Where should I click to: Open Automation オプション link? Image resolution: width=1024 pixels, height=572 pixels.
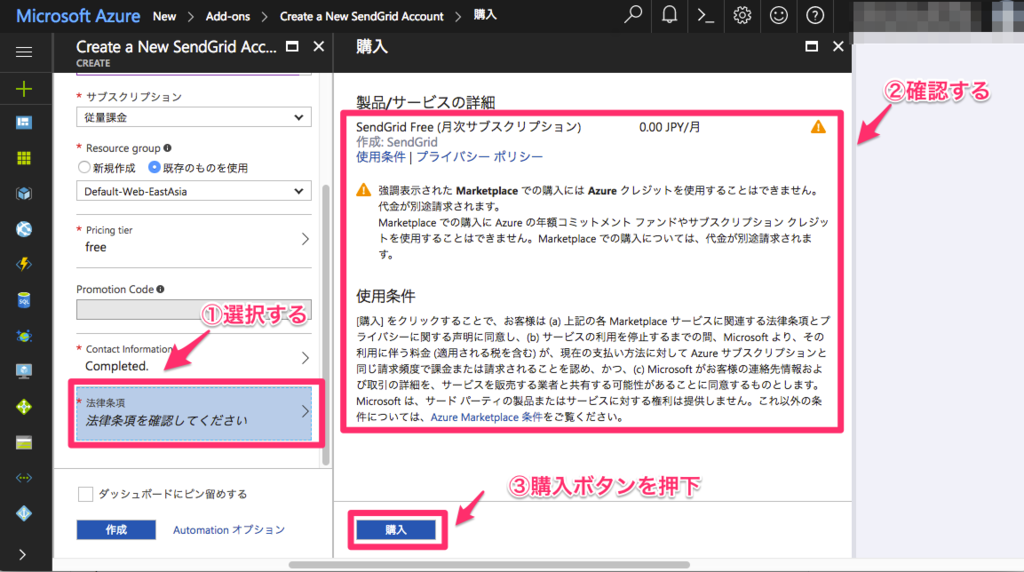[229, 530]
